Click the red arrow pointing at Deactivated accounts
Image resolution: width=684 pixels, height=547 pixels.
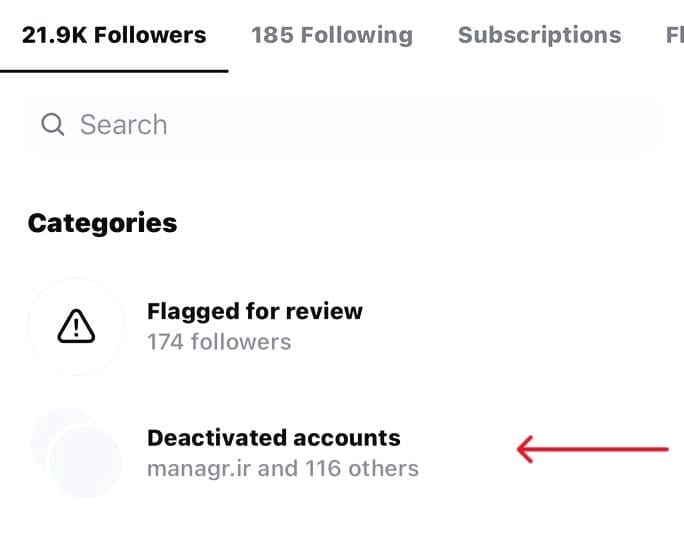point(592,450)
